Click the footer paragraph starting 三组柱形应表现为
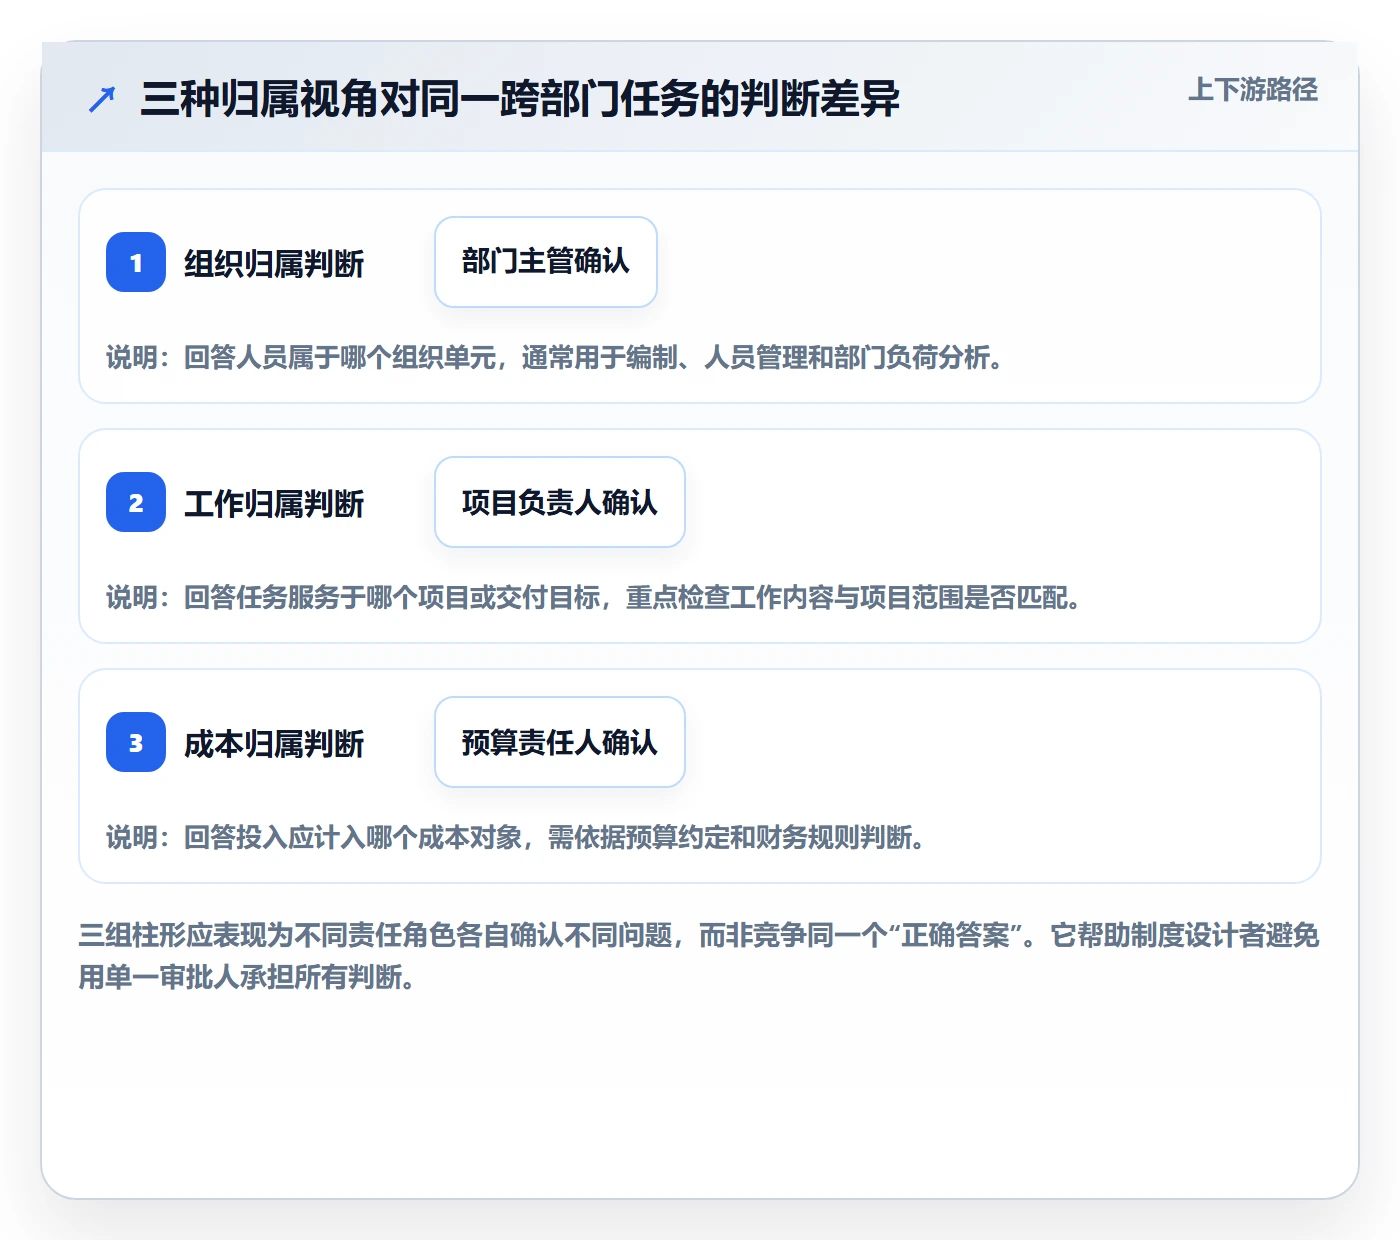The height and width of the screenshot is (1240, 1400). (x=699, y=956)
